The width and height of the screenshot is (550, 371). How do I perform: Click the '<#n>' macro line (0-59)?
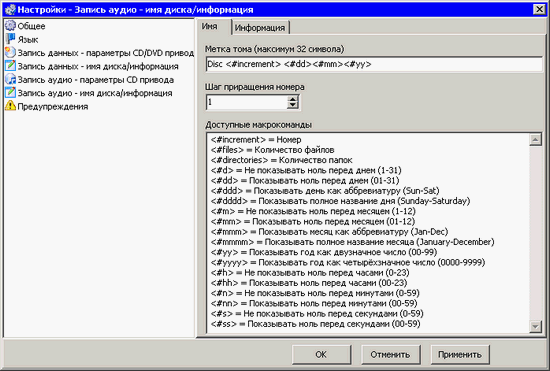pos(315,293)
